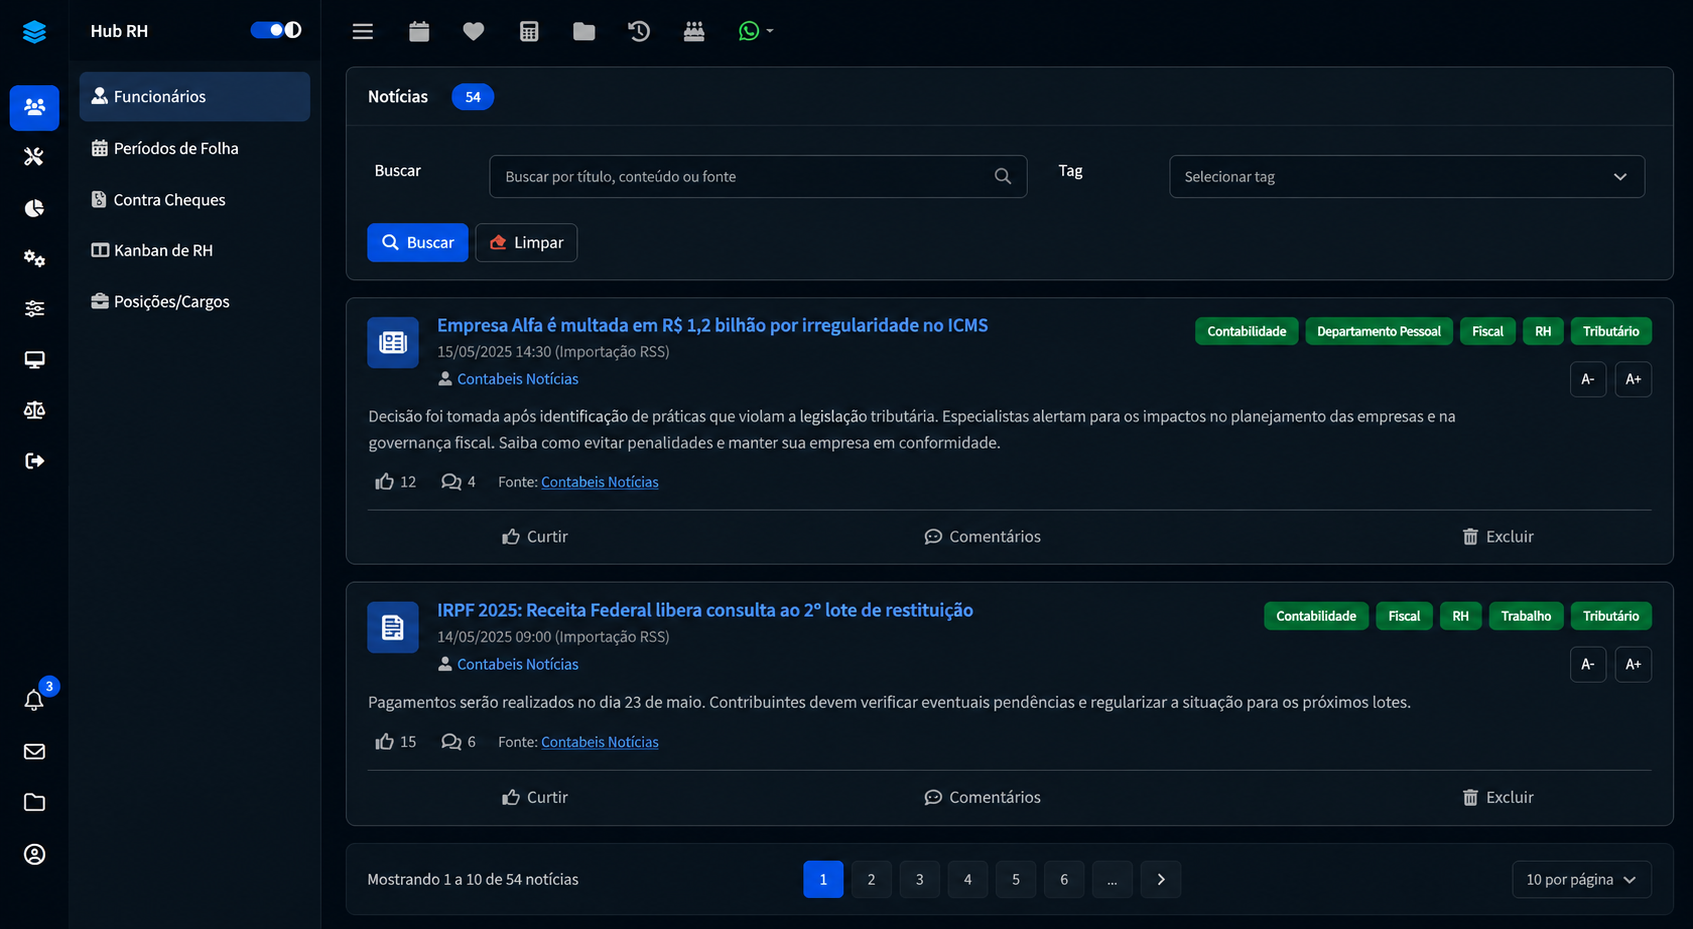Open notifications bell with 3 badge
This screenshot has width=1693, height=929.
[34, 700]
